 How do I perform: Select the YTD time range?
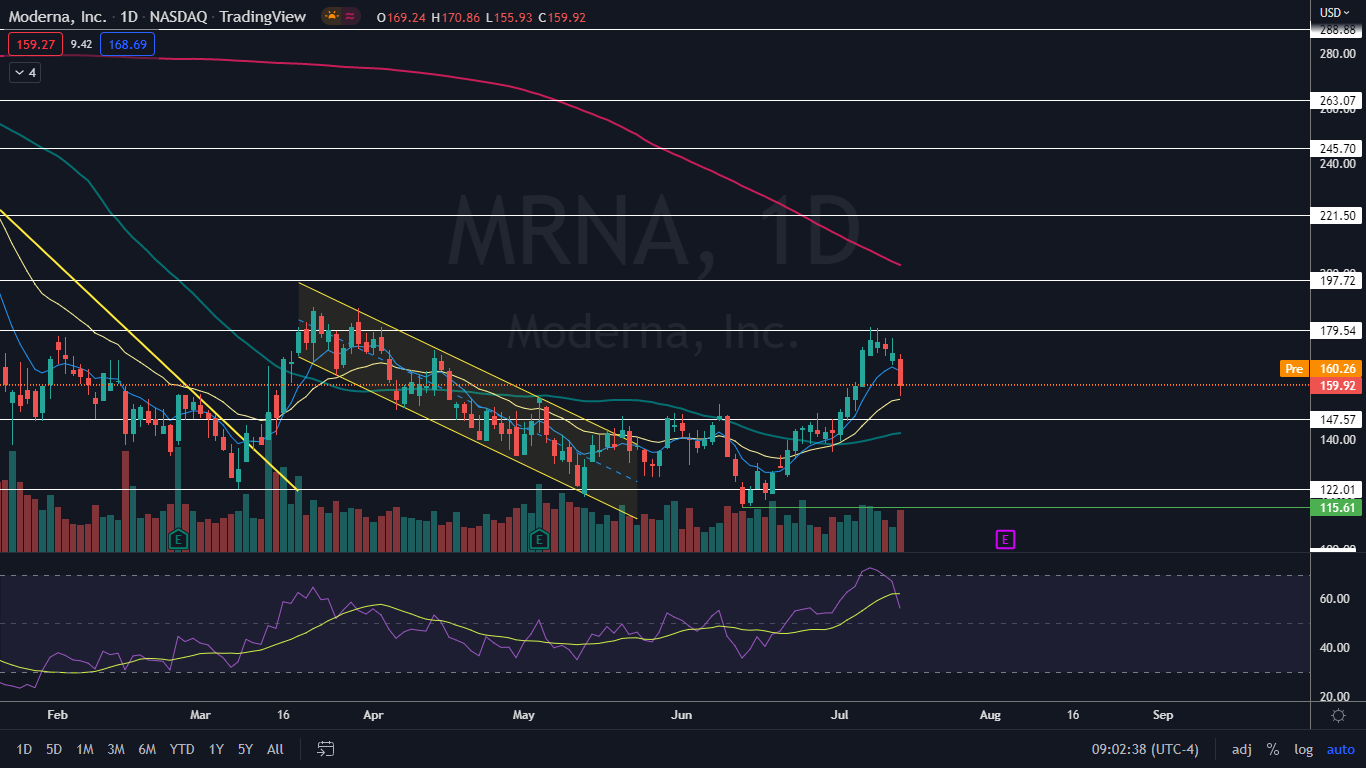pos(182,749)
